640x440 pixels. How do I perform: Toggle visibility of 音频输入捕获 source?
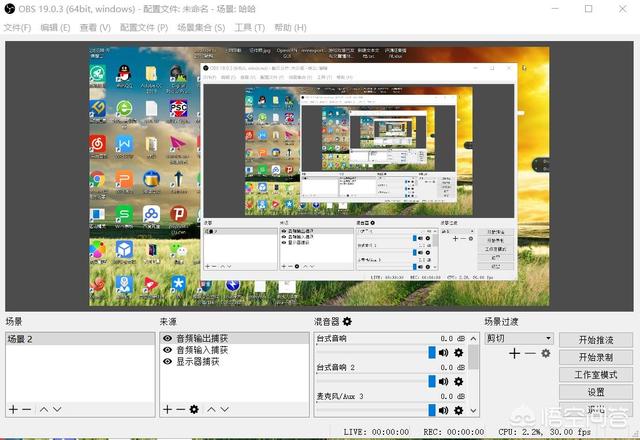coord(167,350)
